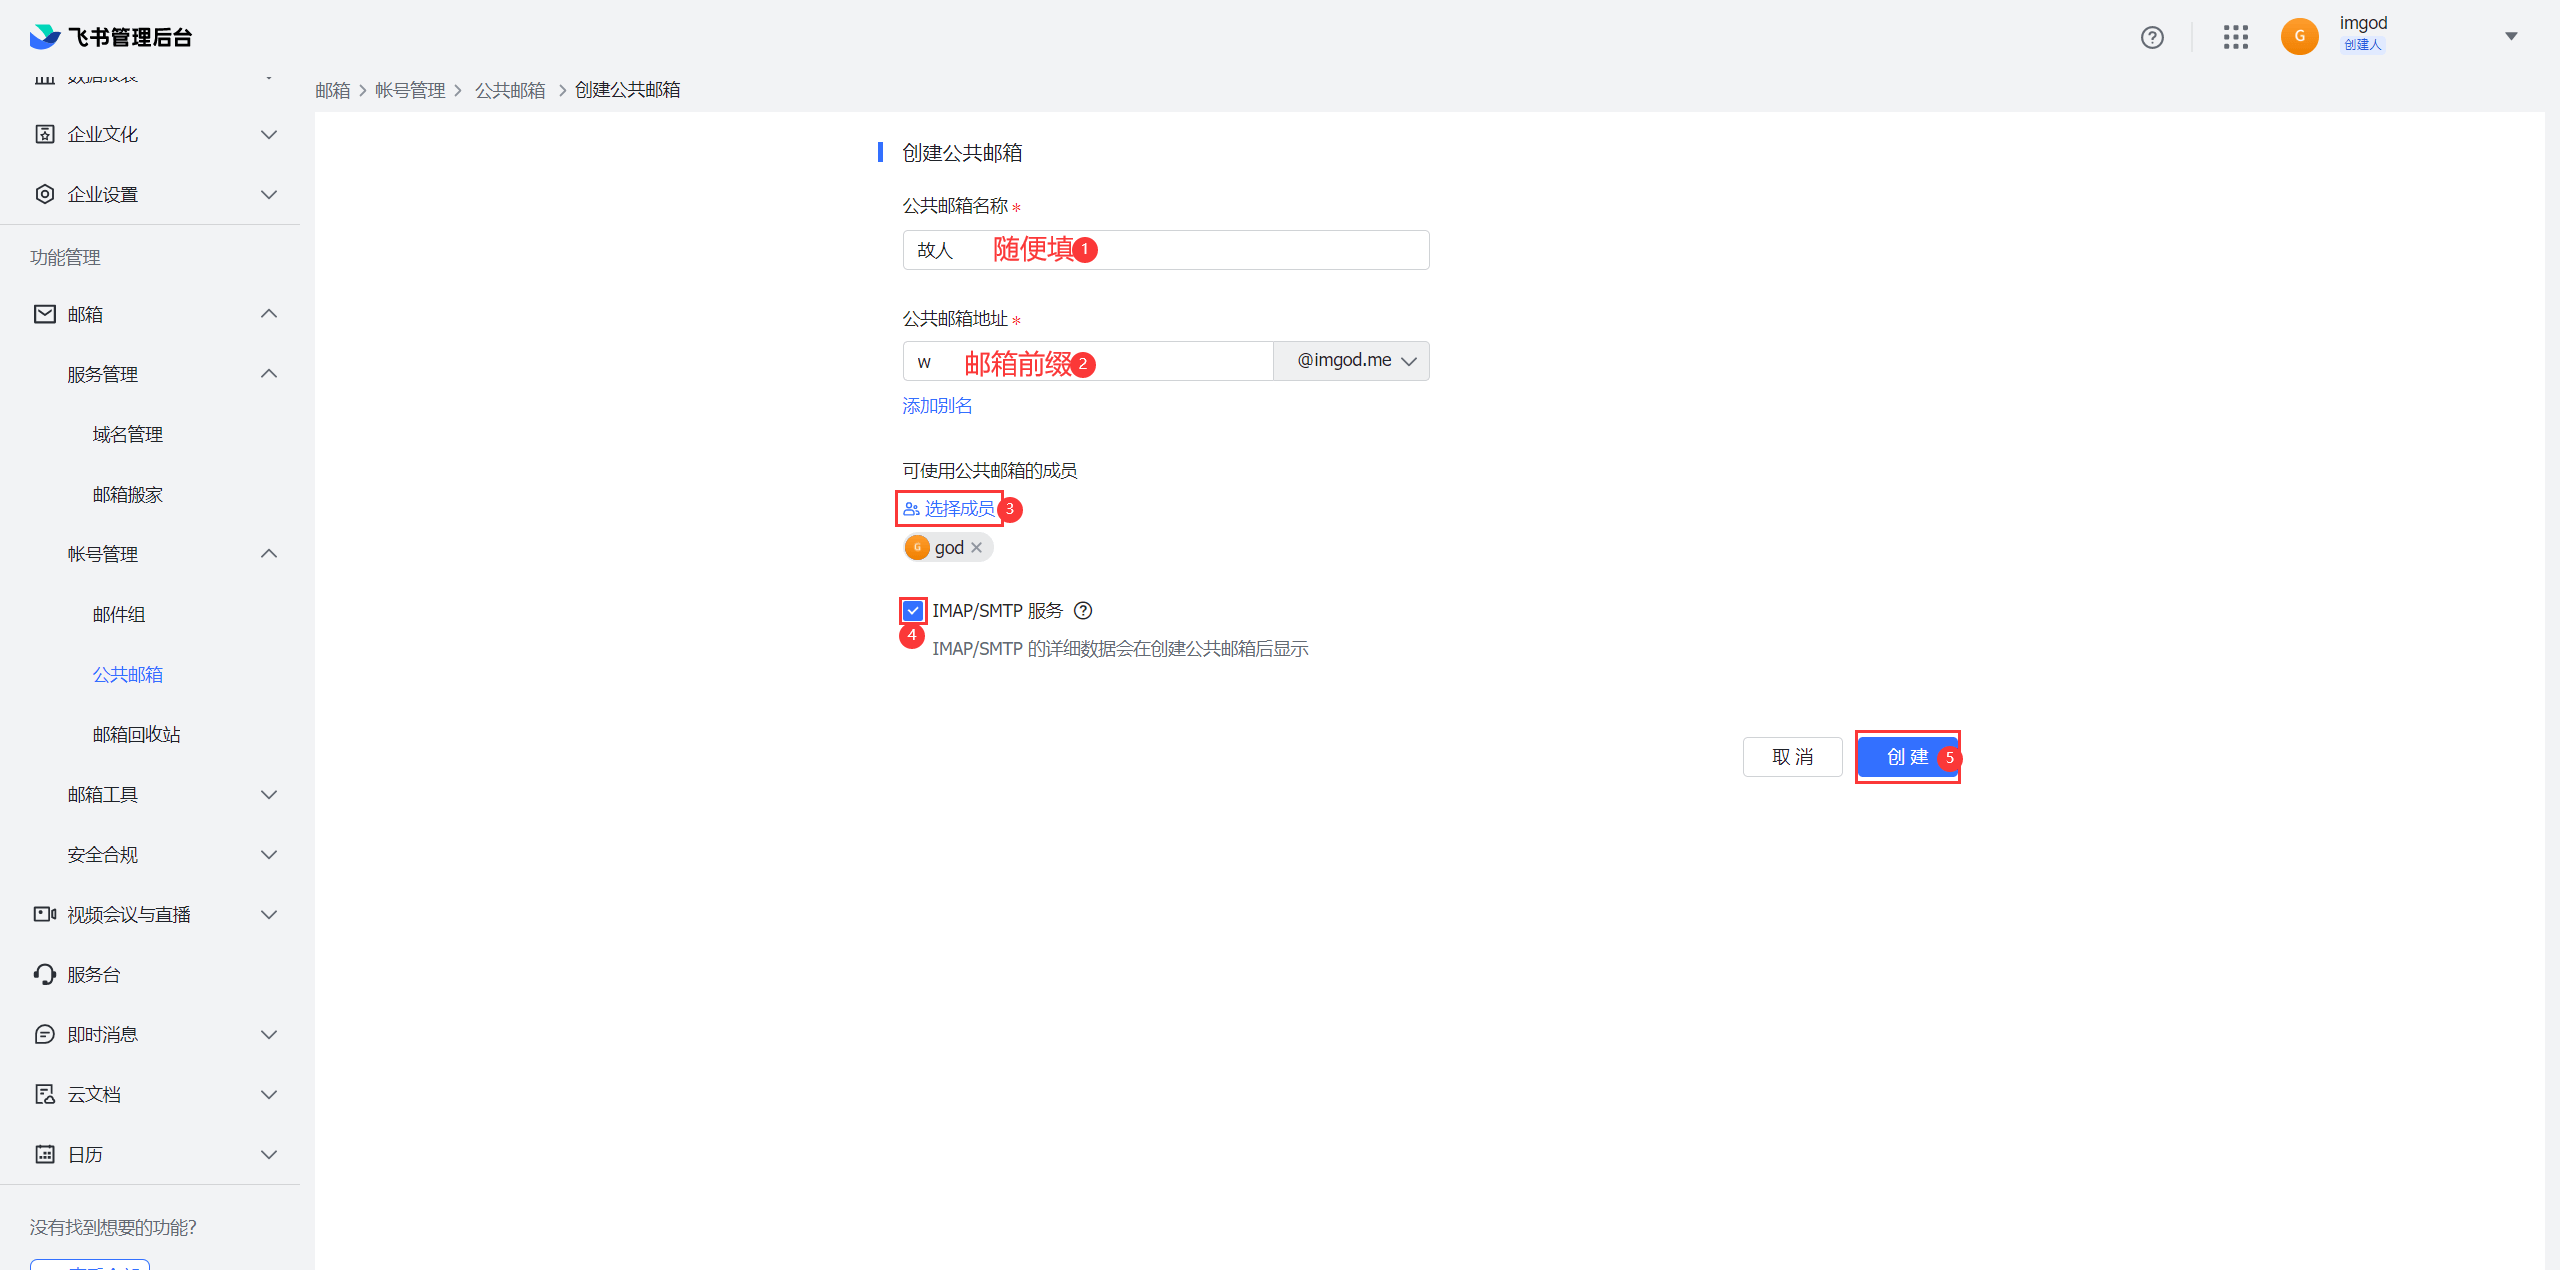Open the @imgod.me domain dropdown
Viewport: 2560px width, 1270px height.
point(1352,361)
